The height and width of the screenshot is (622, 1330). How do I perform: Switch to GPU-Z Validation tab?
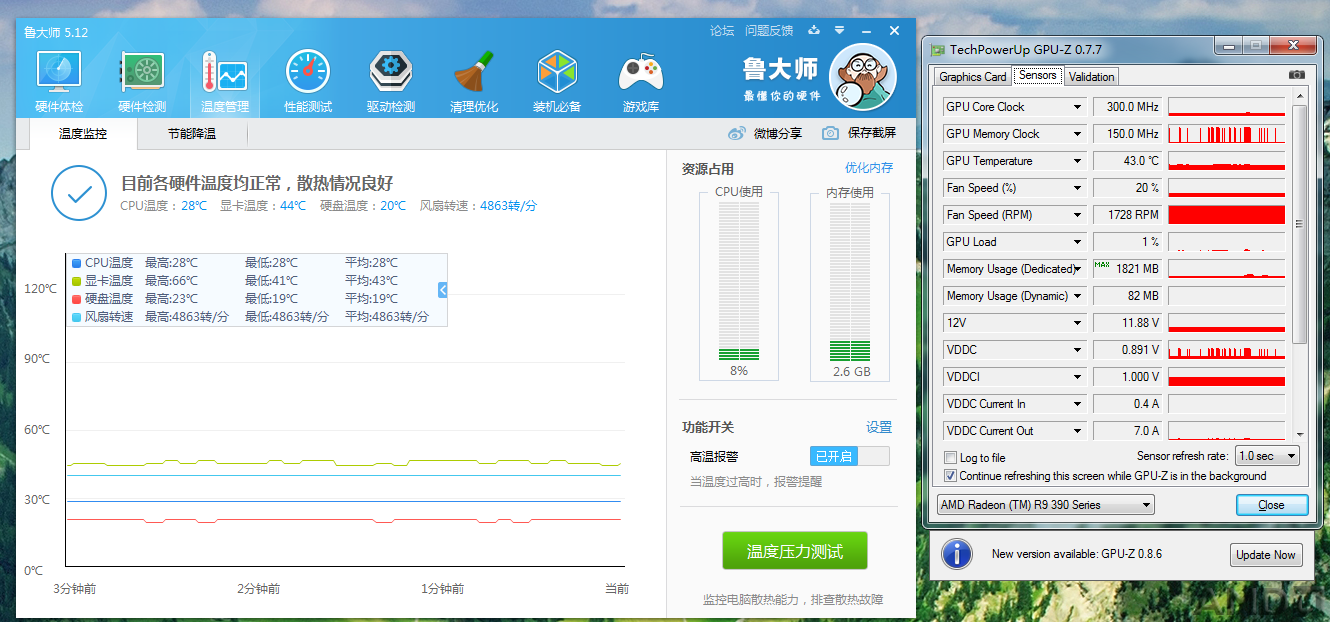pyautogui.click(x=1091, y=77)
